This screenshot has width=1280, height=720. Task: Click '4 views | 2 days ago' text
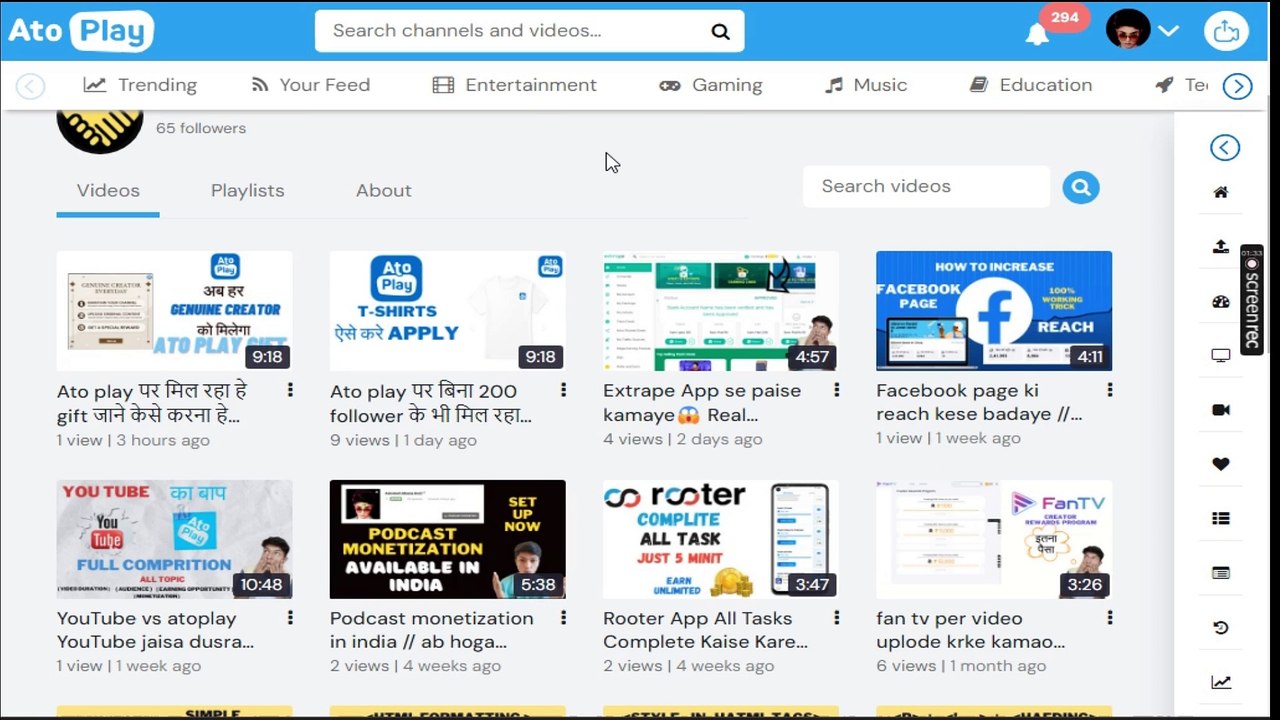click(683, 439)
